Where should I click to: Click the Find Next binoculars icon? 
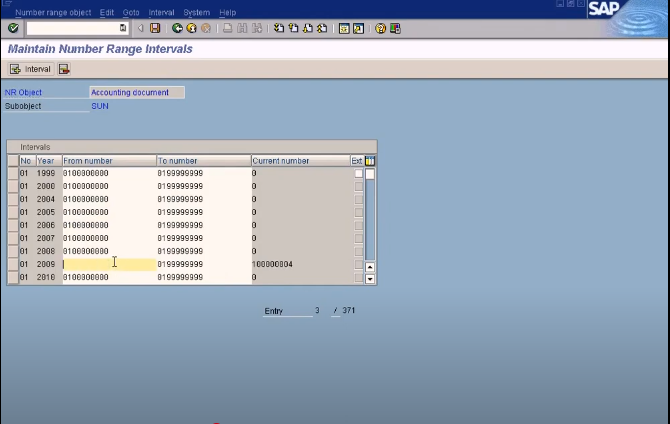pyautogui.click(x=257, y=28)
